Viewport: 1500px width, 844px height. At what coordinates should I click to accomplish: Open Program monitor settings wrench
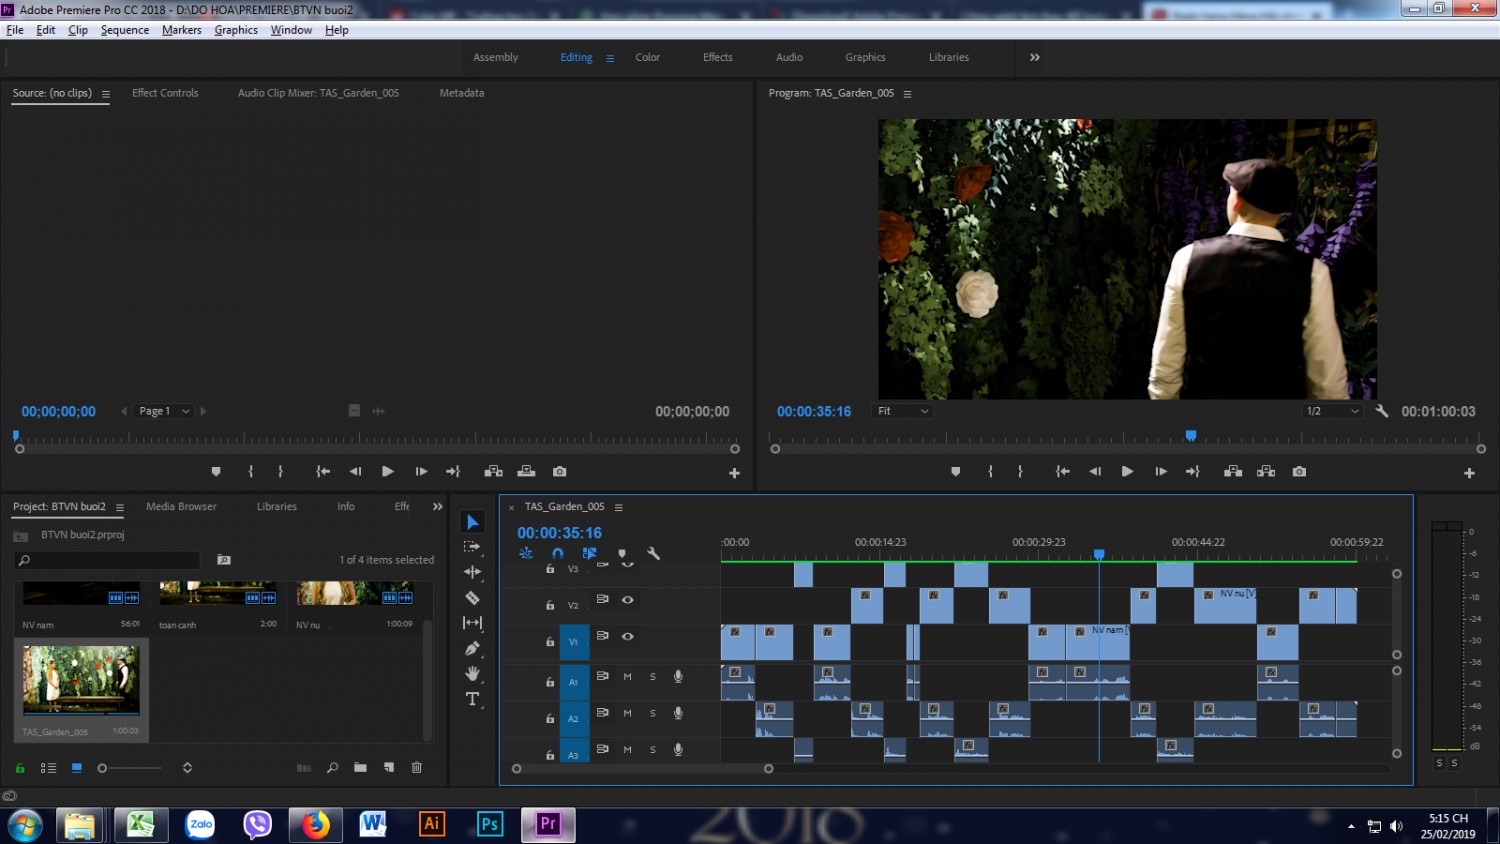click(x=1382, y=411)
